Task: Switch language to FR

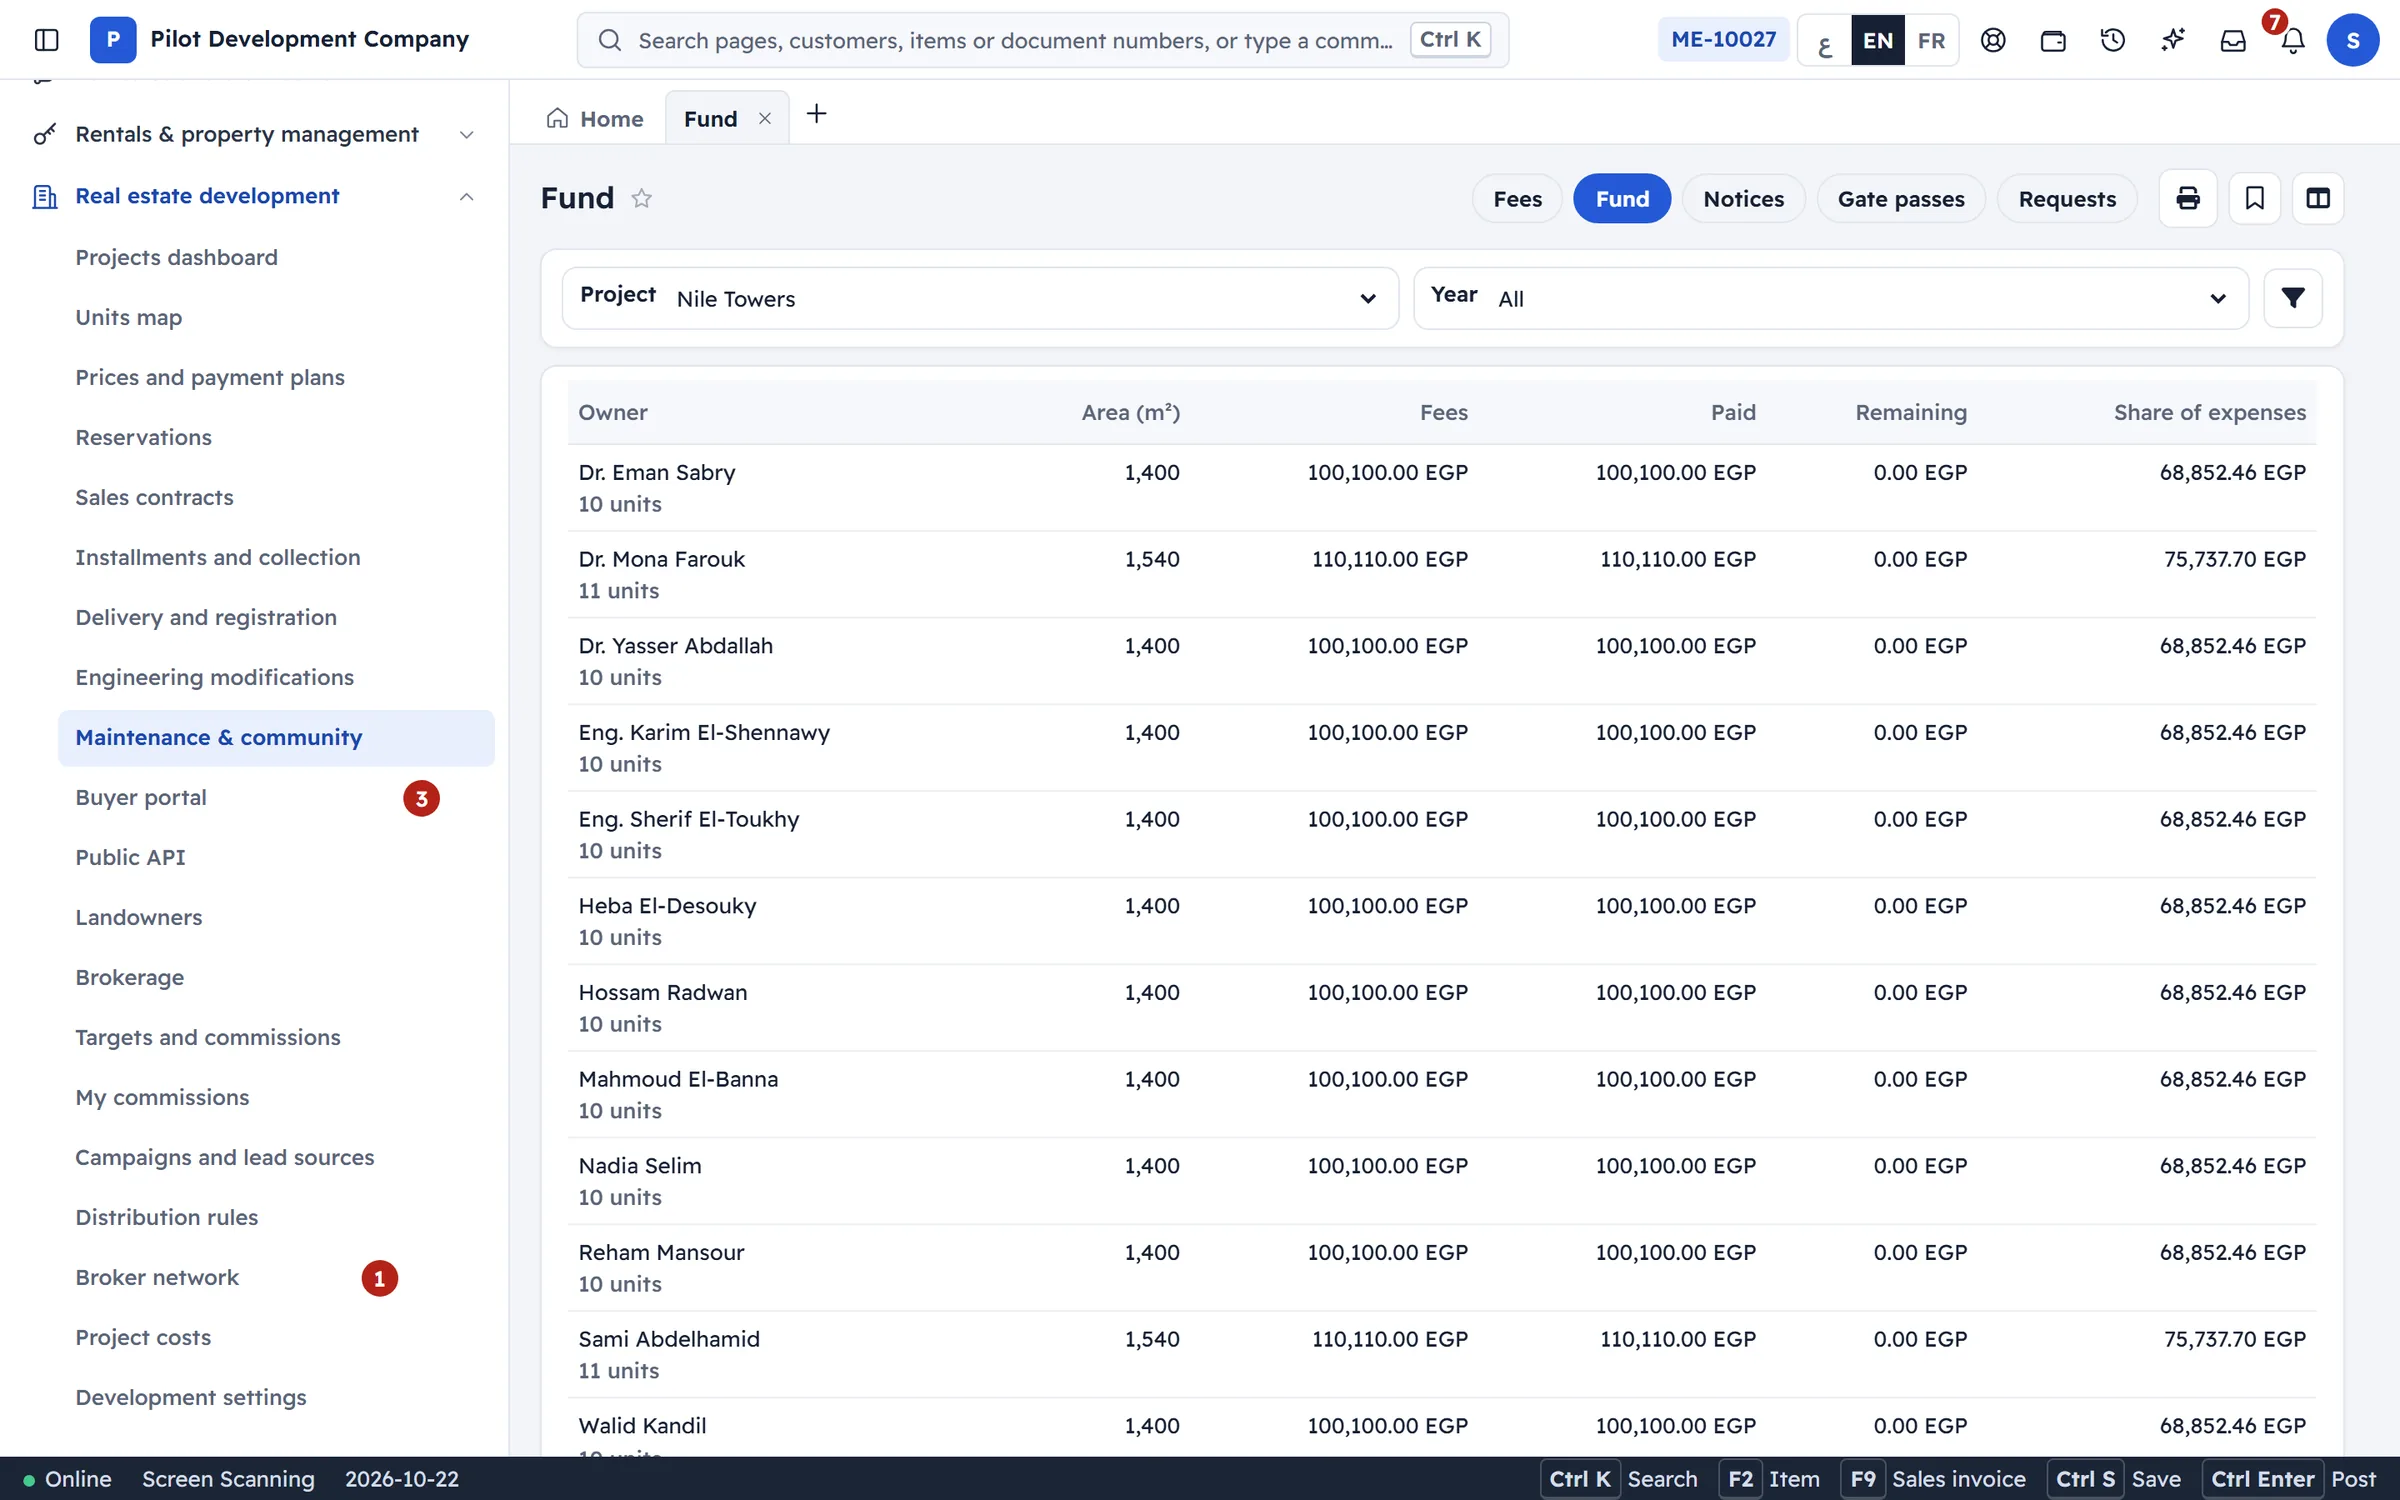Action: 1932,40
